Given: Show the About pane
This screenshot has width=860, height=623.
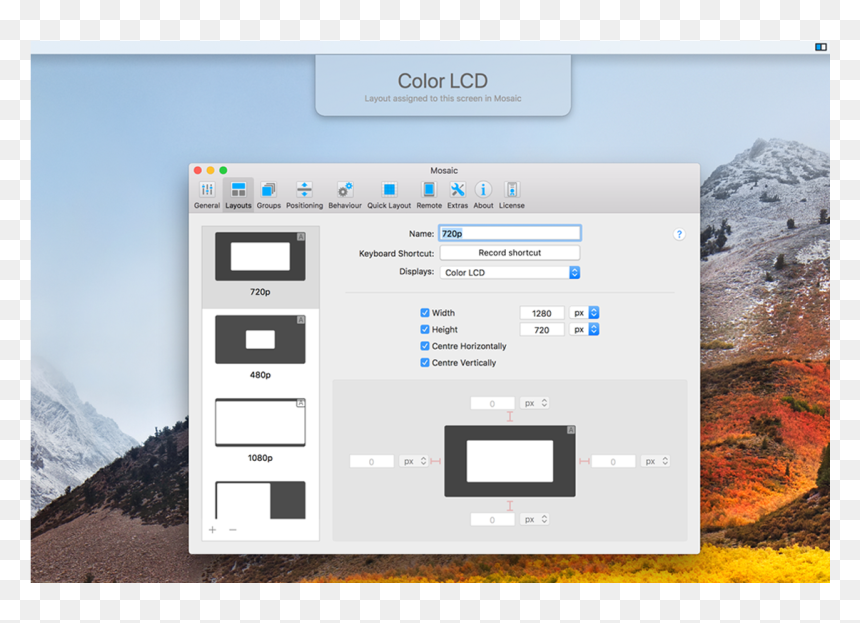Looking at the screenshot, I should (483, 195).
